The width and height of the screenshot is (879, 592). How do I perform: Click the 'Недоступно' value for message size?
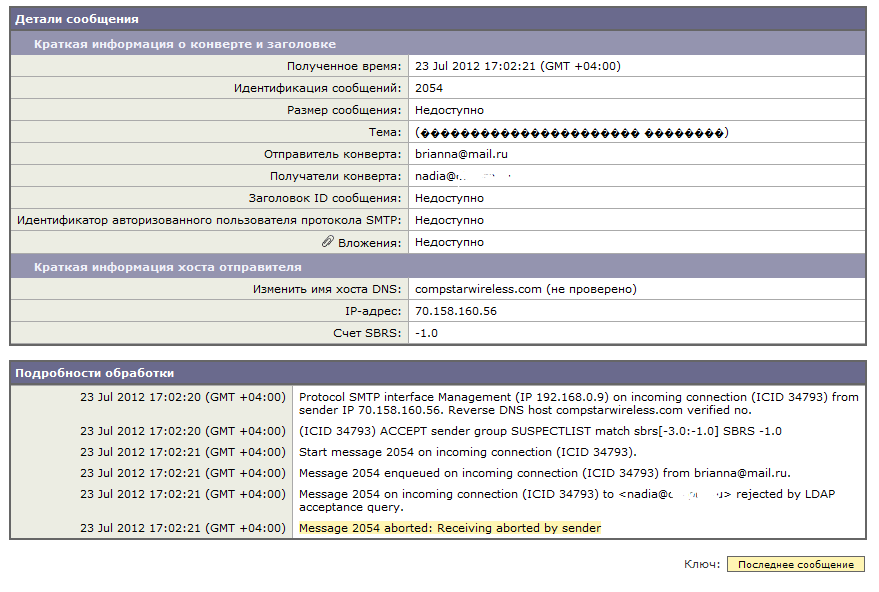click(449, 110)
